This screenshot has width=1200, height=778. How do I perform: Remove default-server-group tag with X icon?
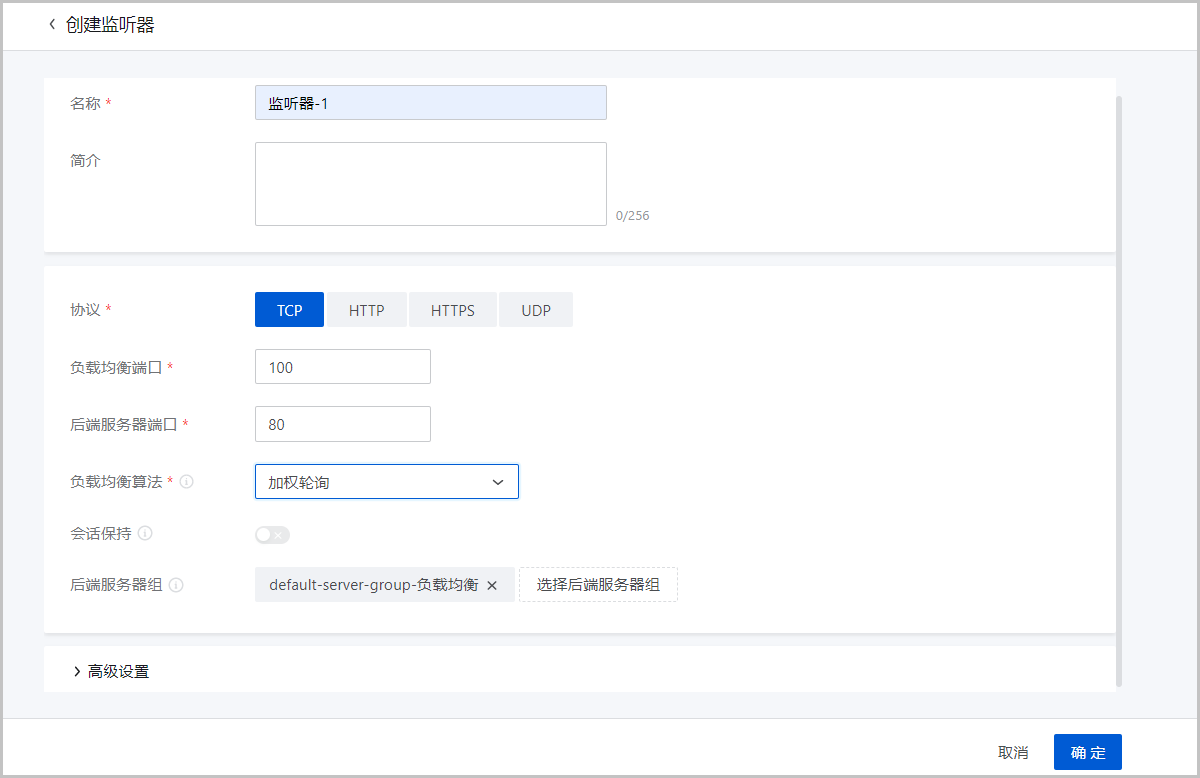[x=492, y=586]
